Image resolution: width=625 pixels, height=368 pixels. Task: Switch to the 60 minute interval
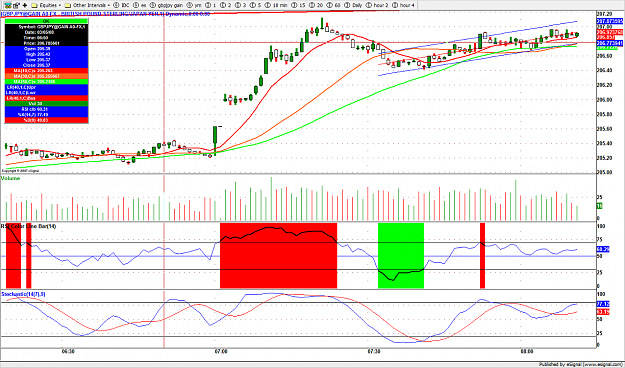click(x=334, y=6)
